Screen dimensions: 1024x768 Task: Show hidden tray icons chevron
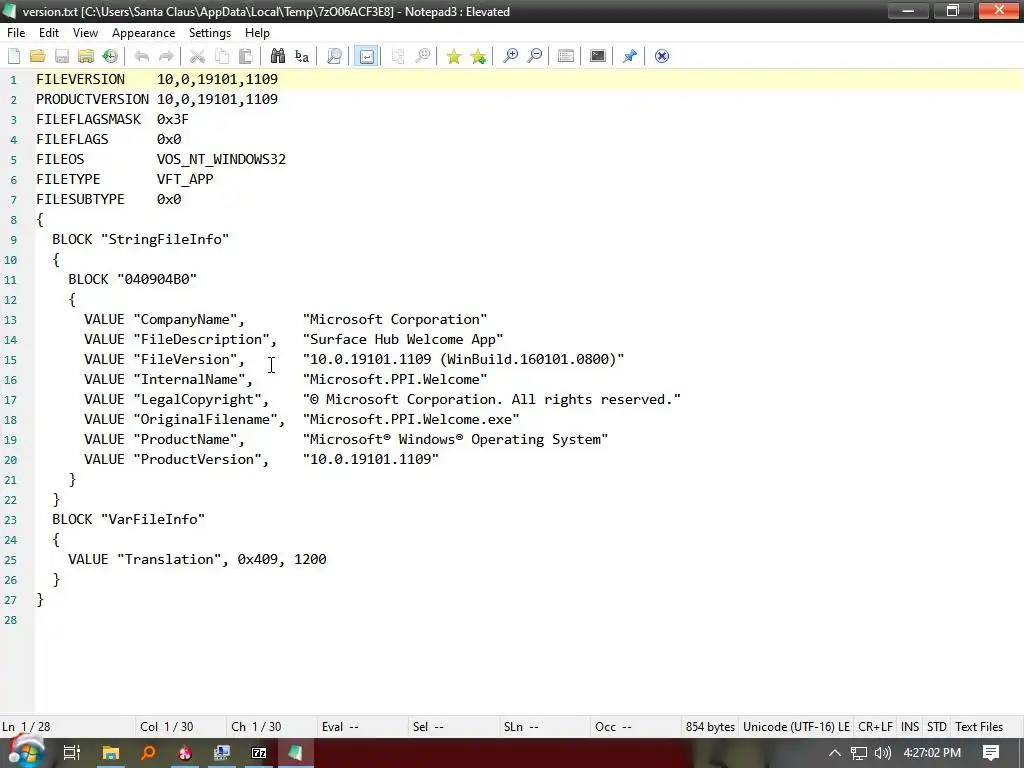point(835,753)
